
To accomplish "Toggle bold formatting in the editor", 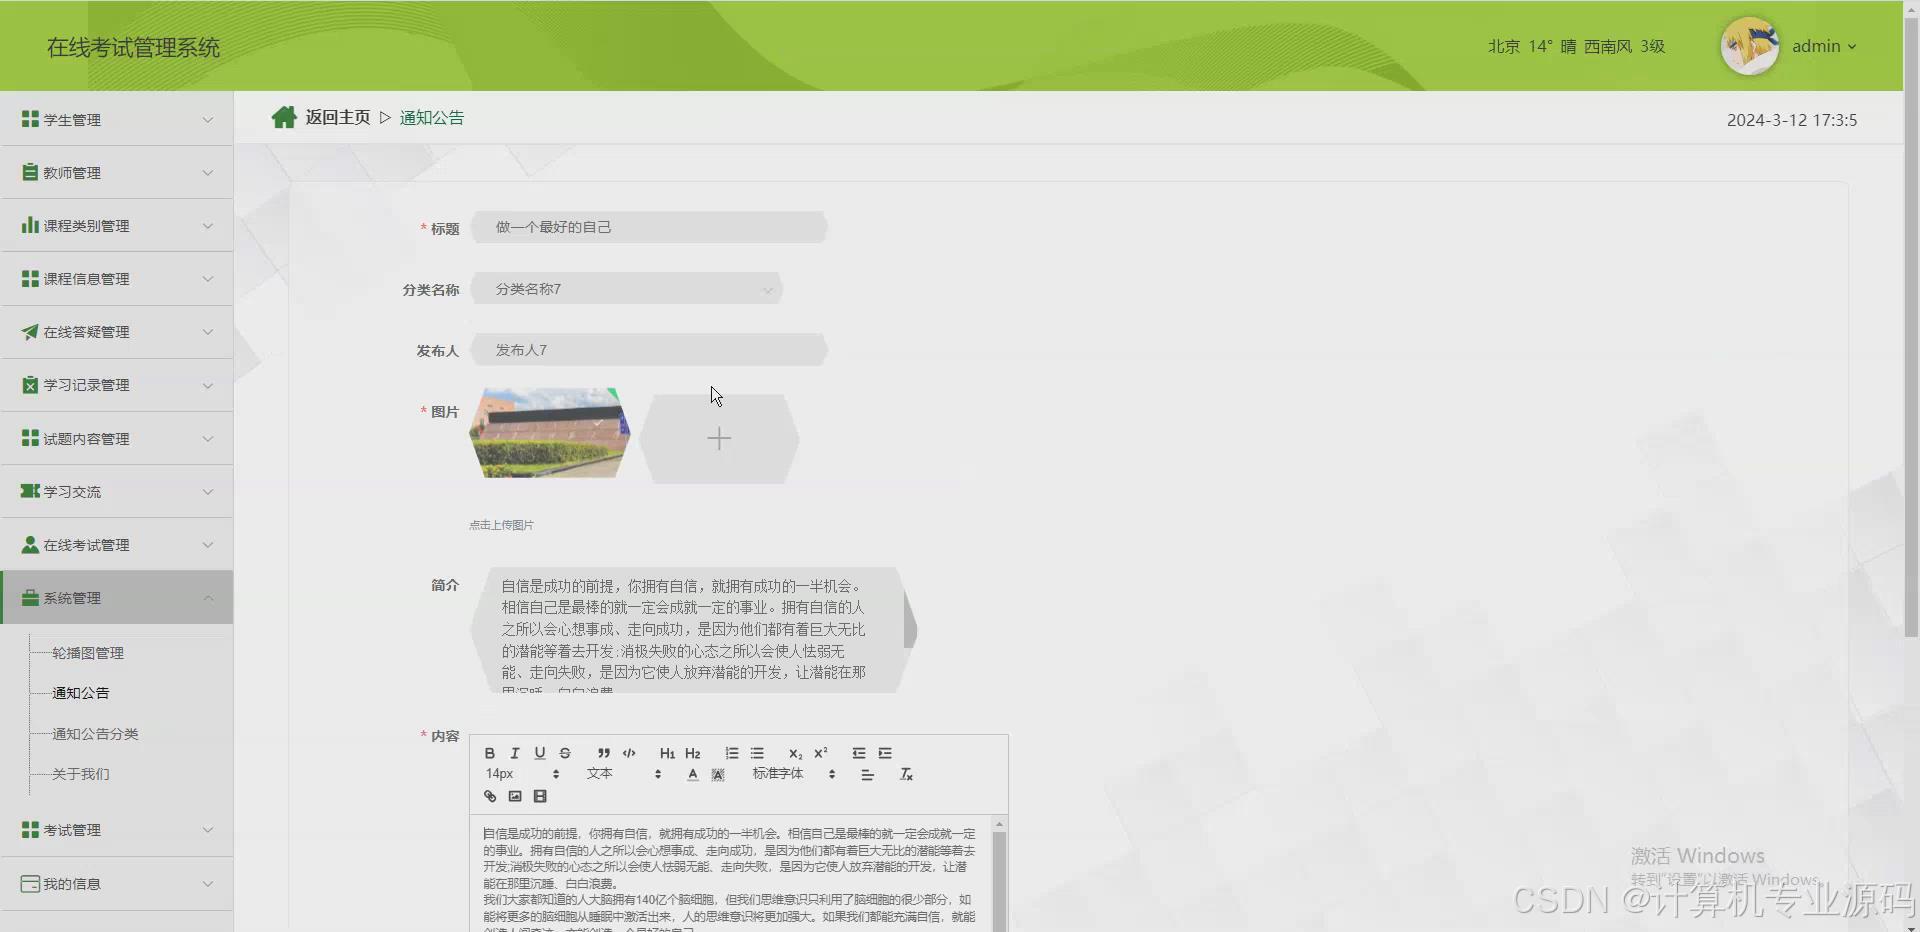I will 489,753.
